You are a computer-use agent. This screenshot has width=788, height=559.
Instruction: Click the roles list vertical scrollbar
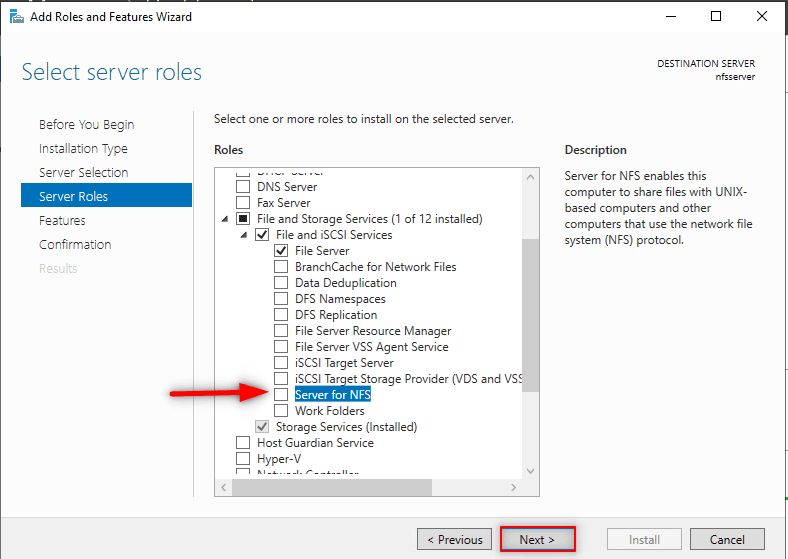[530, 310]
